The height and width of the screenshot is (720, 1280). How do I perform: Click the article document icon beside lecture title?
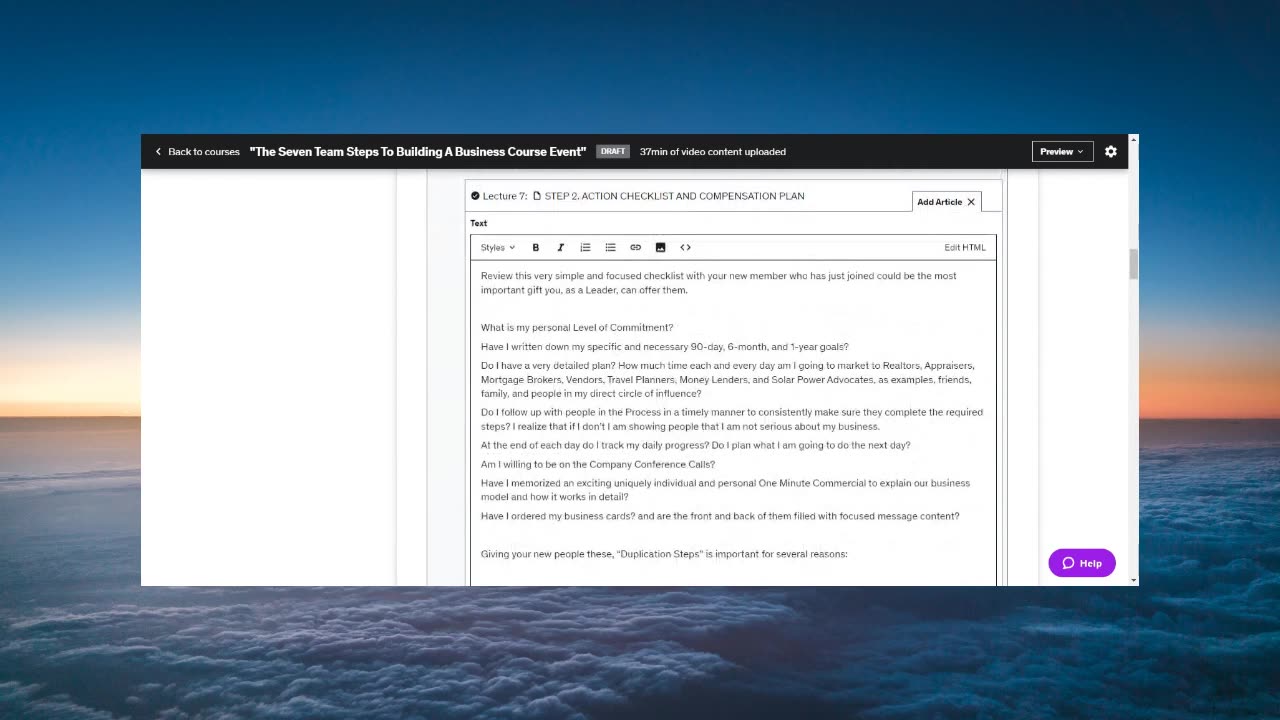(537, 196)
